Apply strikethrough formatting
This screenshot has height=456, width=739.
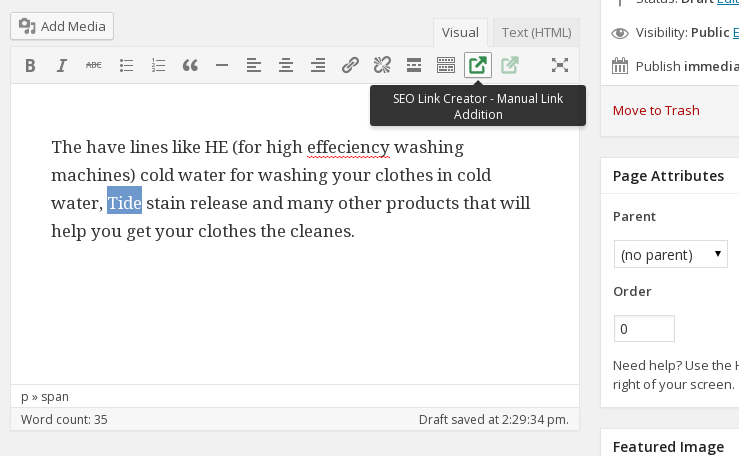pyautogui.click(x=94, y=65)
